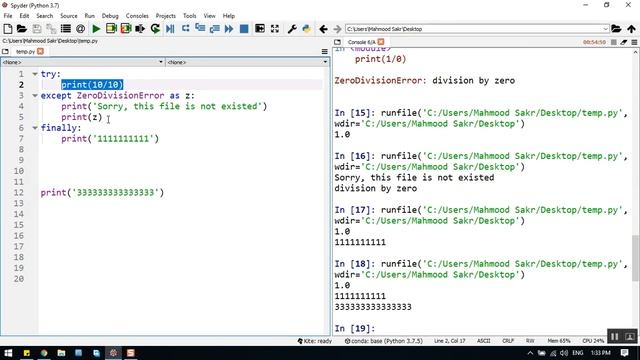Open File Explorer from the taskbar
640x360 pixels.
[61, 353]
